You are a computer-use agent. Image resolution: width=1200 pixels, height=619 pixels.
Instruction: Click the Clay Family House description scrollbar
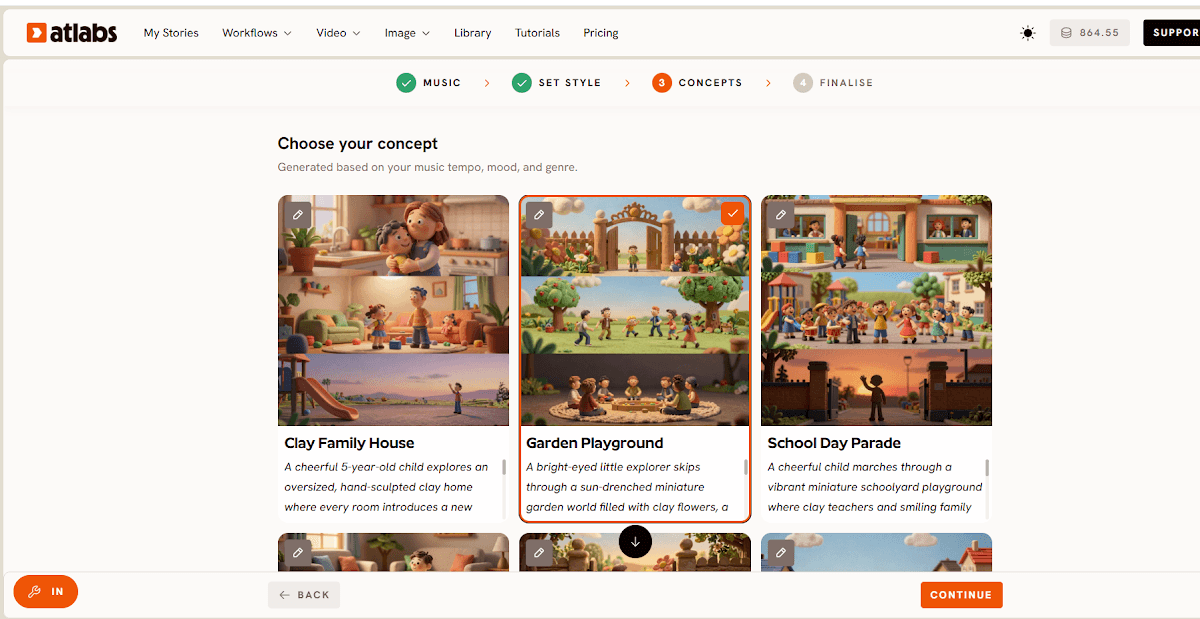pos(504,467)
